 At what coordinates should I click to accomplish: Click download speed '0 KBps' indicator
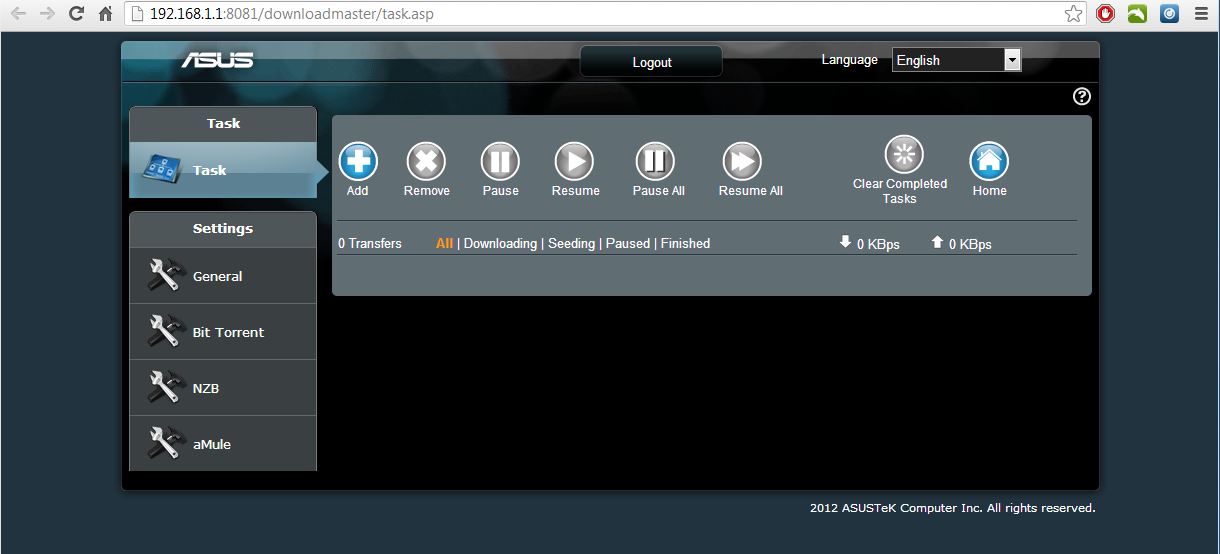(869, 243)
